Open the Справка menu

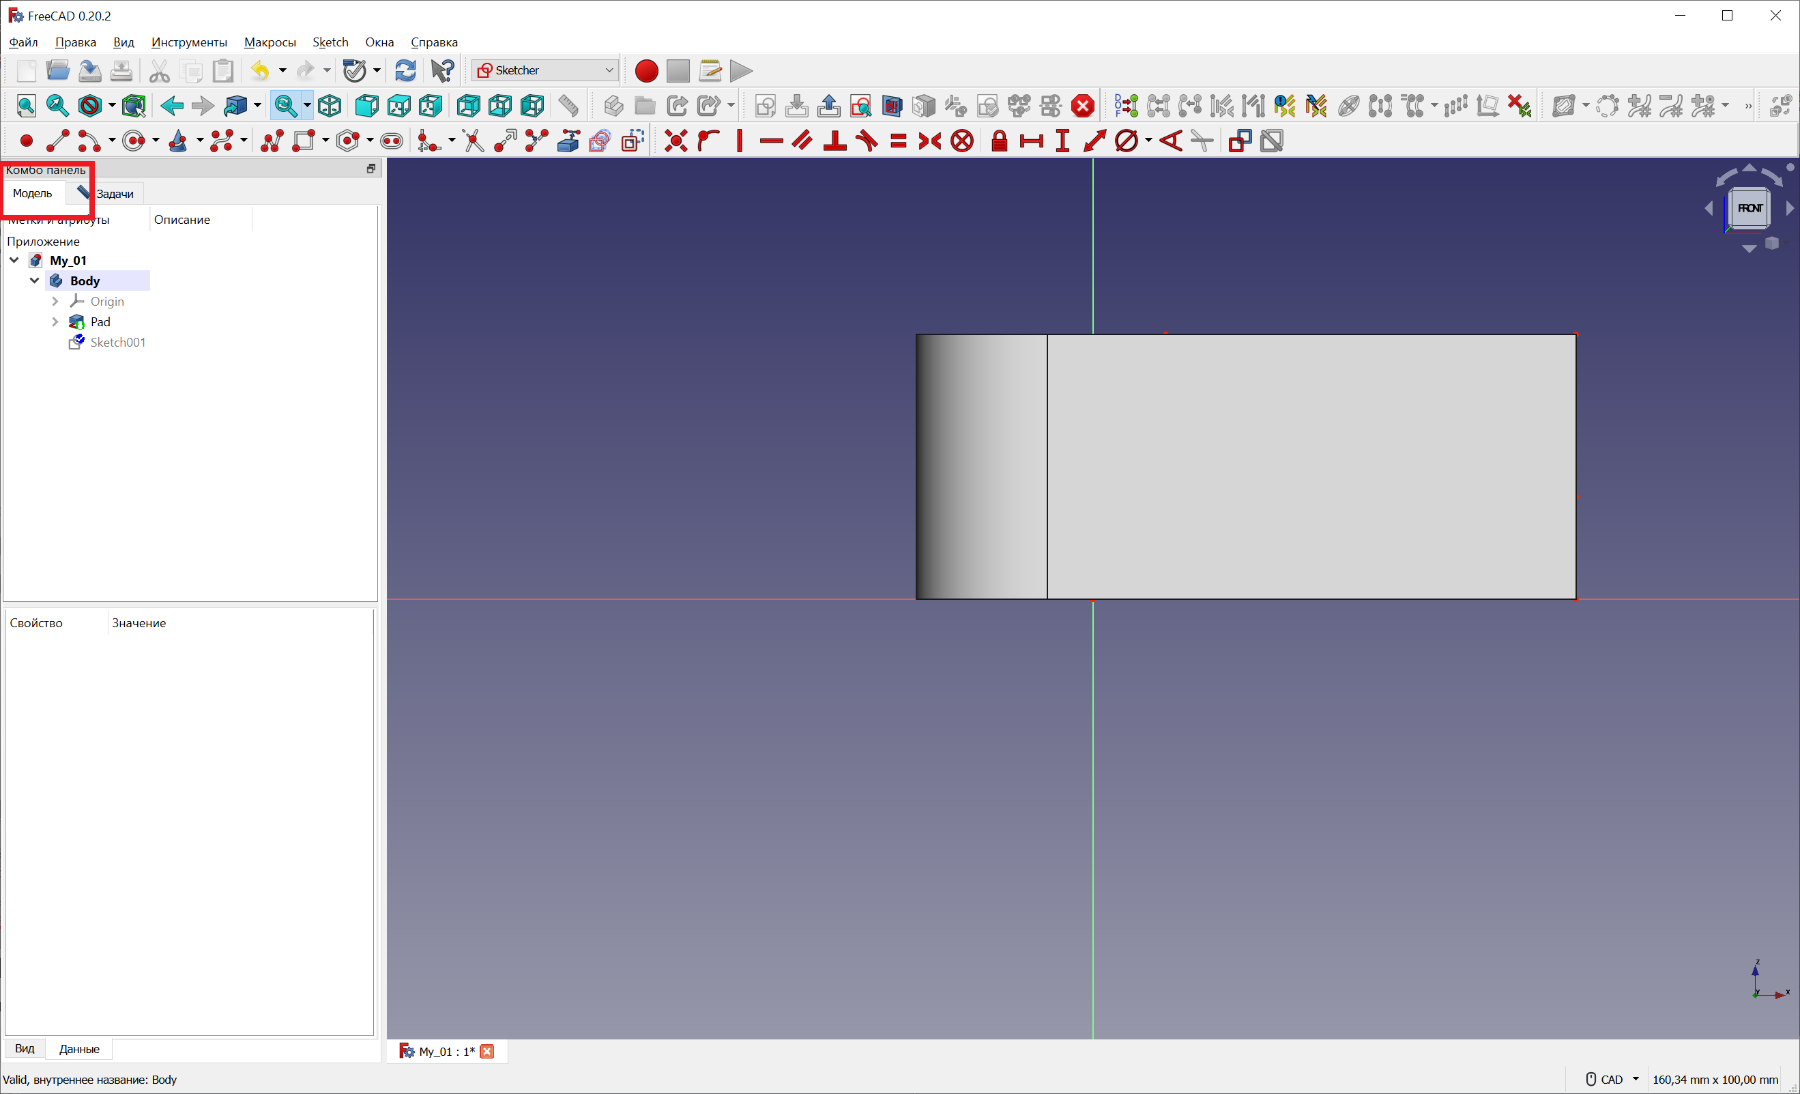434,42
